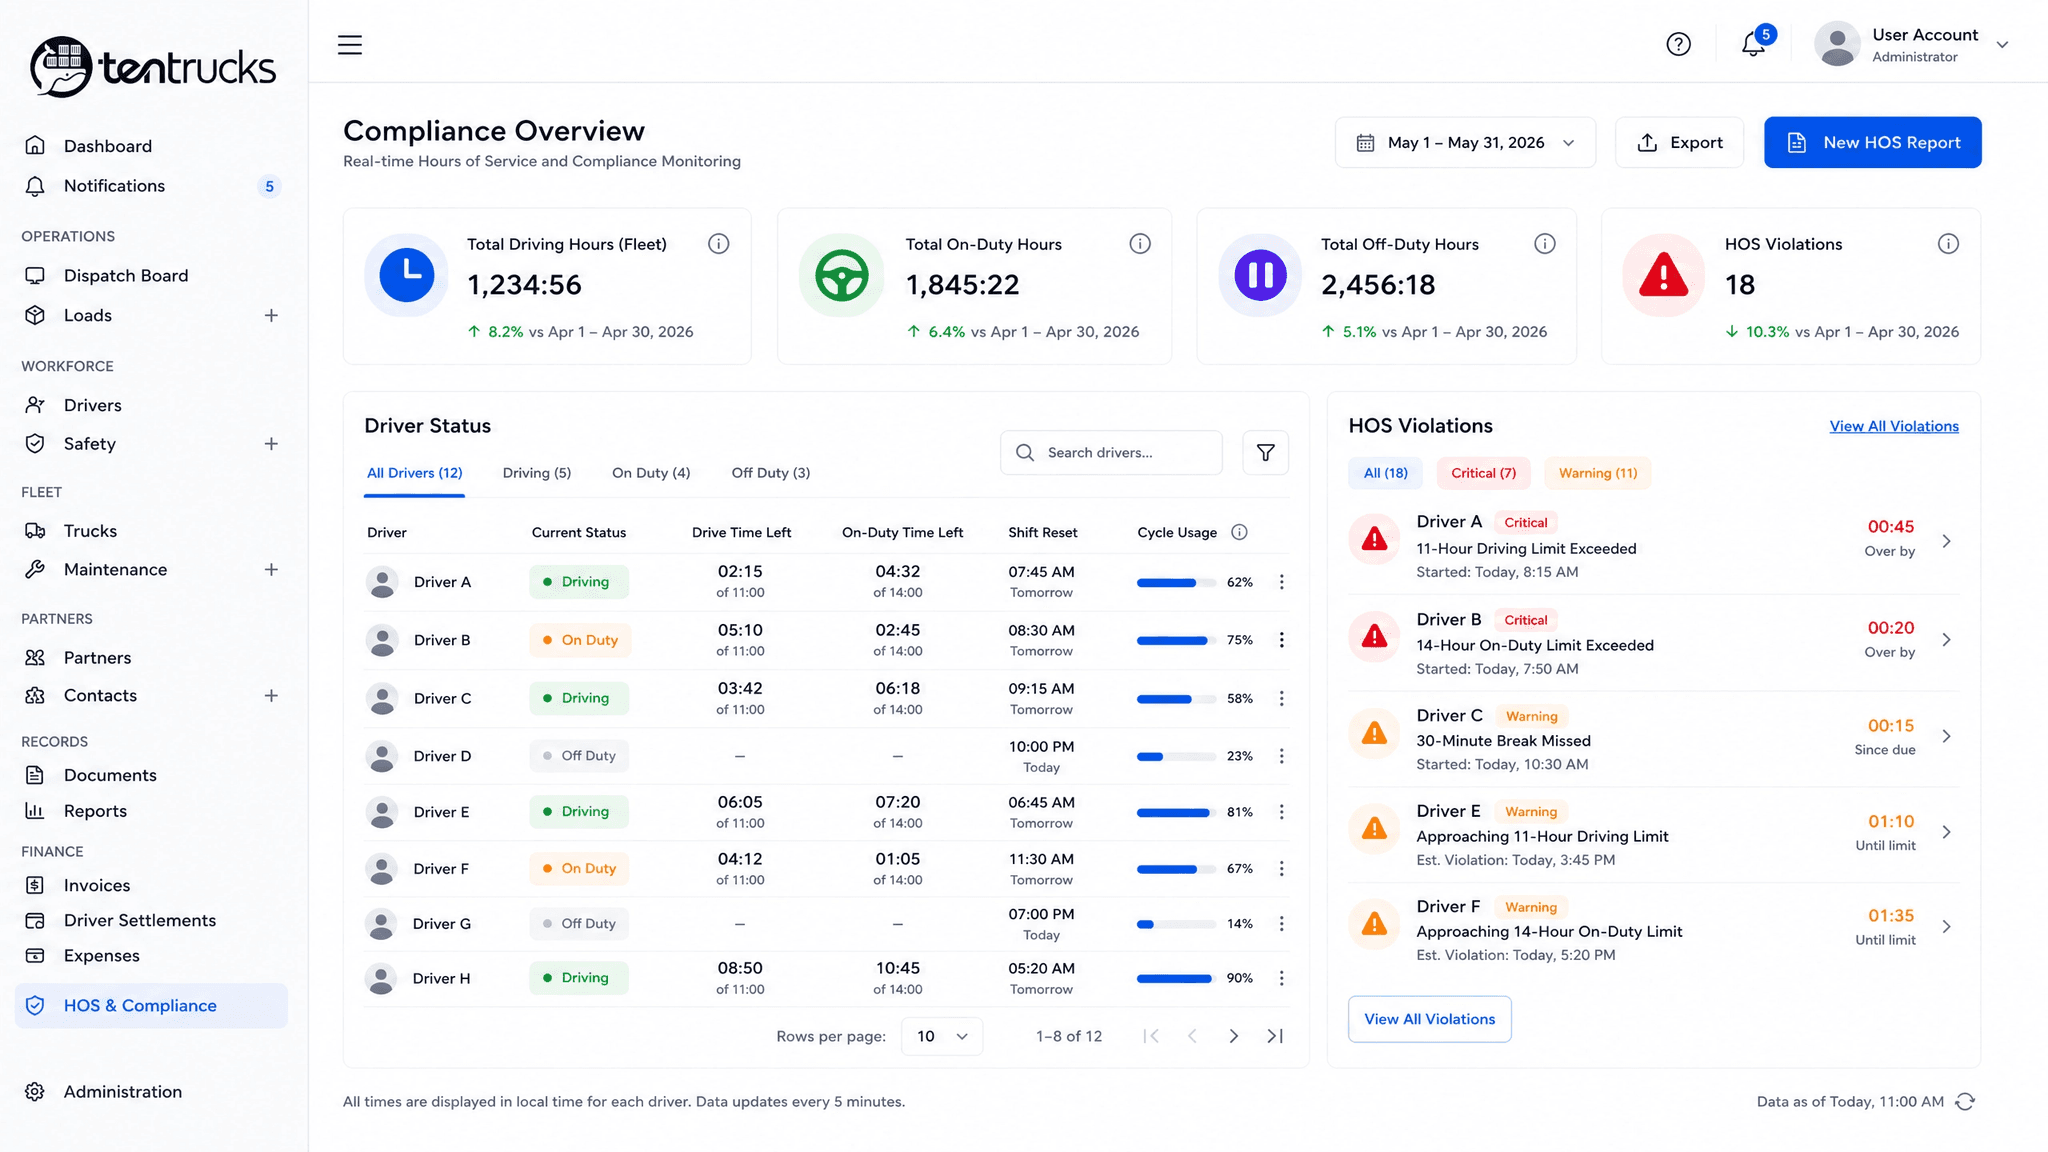Open the User Account dropdown
The image size is (2048, 1152).
(1912, 45)
